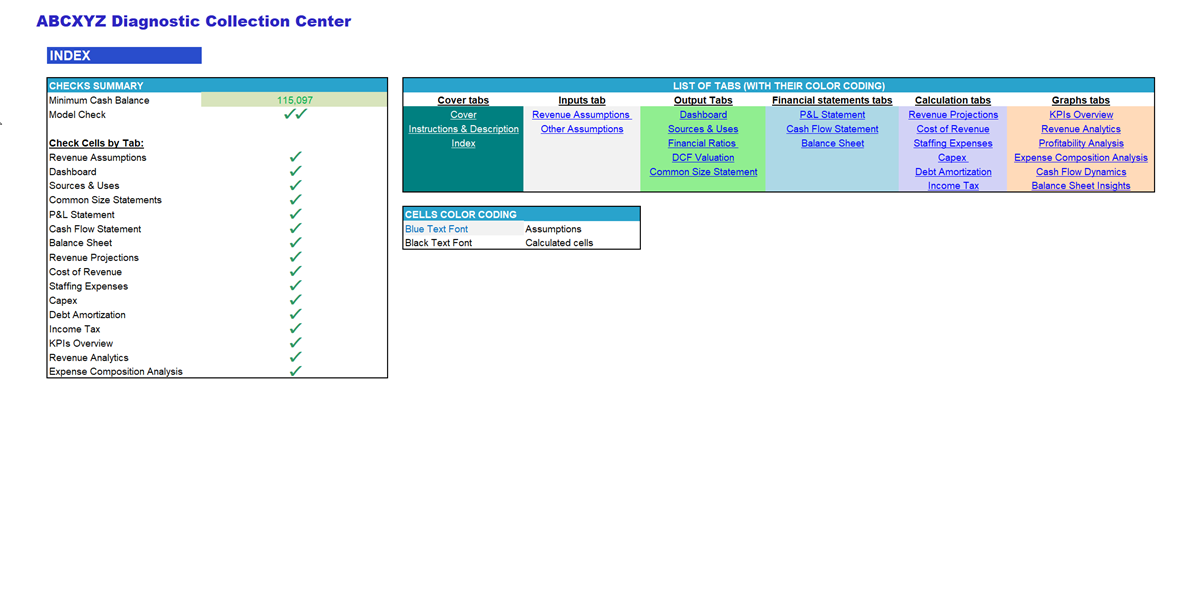Select the INDEX heading cell

tap(124, 56)
